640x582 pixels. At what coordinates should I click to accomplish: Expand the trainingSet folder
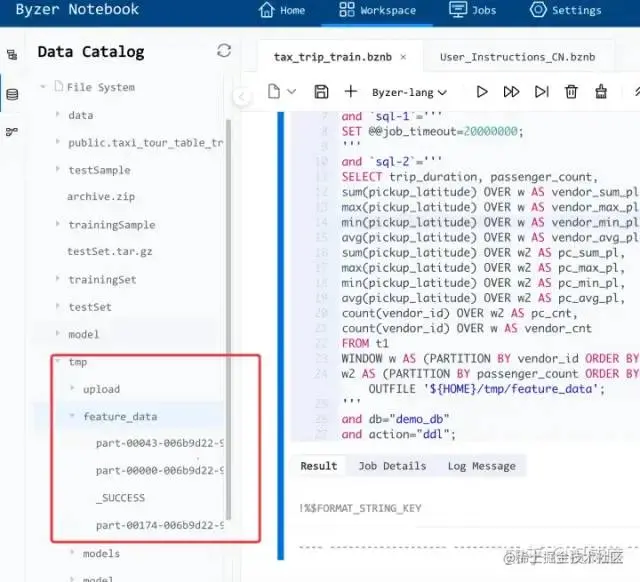point(58,279)
